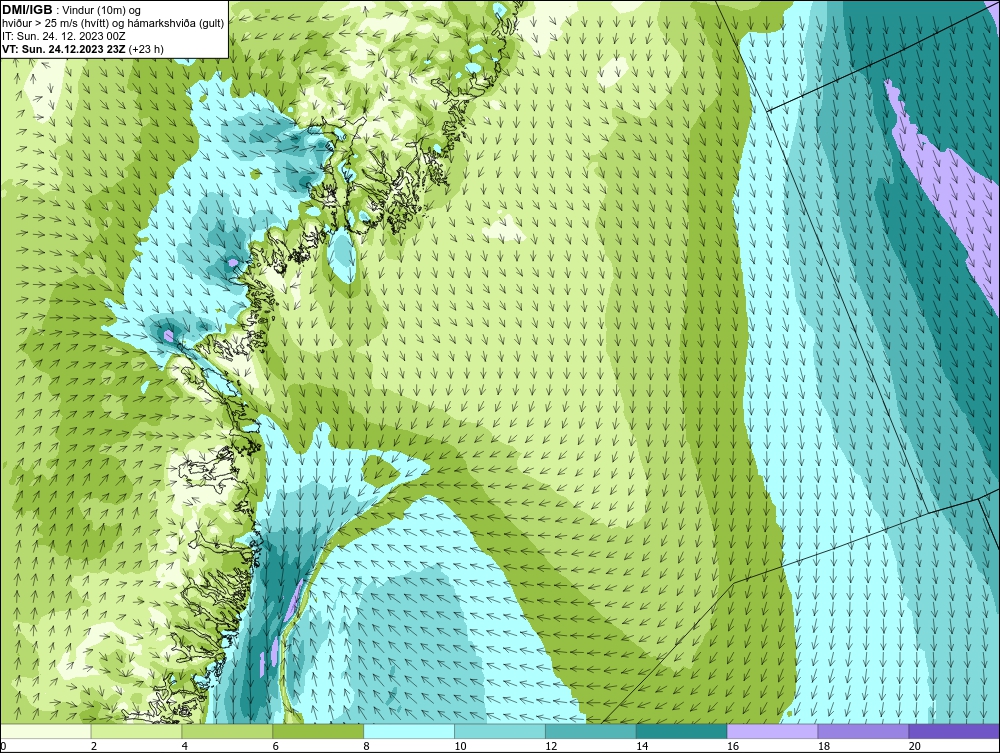Click the 0–2 m/s palest legend swatch
This screenshot has width=1000, height=753.
tap(45, 731)
